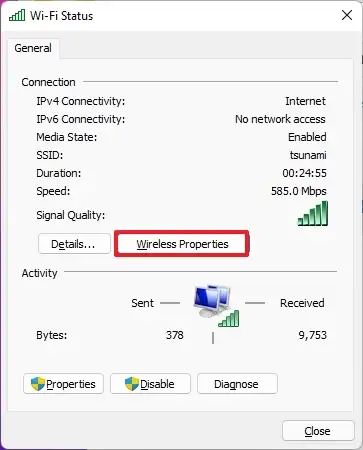Click the IPv6 No network access value
The image size is (363, 450).
(280, 119)
